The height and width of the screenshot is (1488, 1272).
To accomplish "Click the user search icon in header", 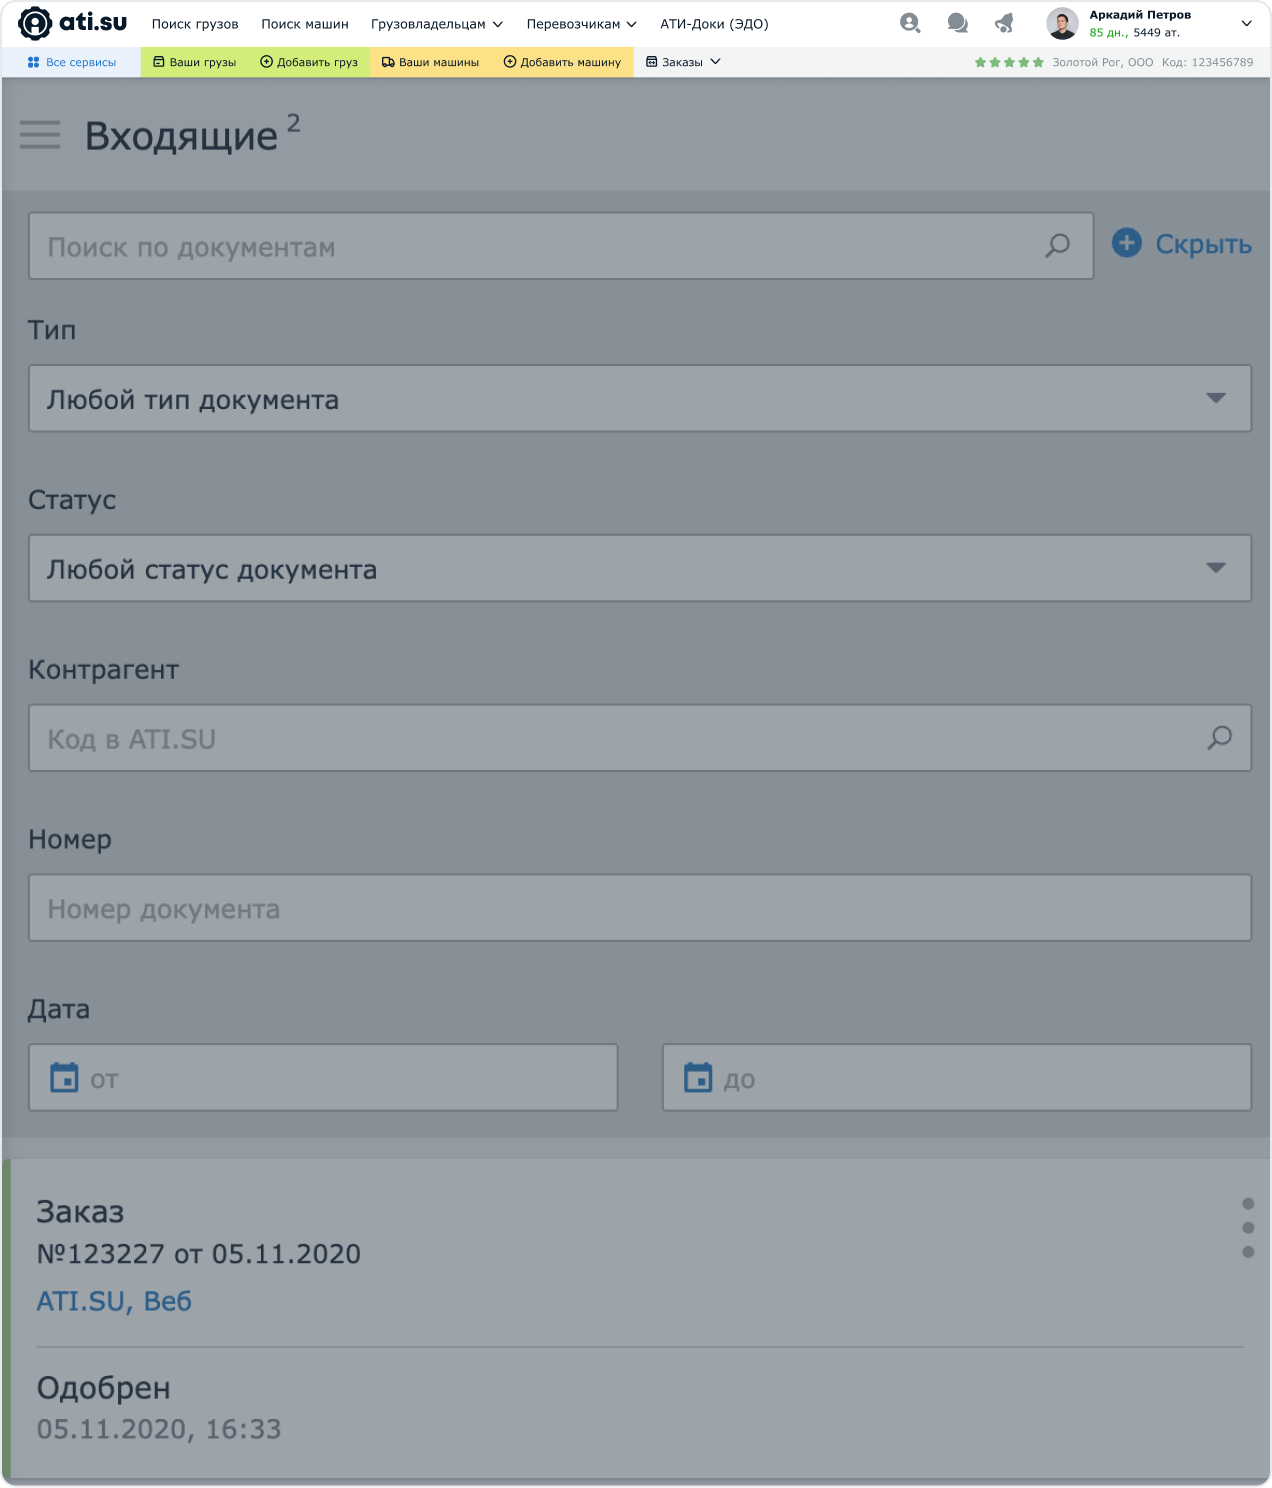I will [910, 23].
